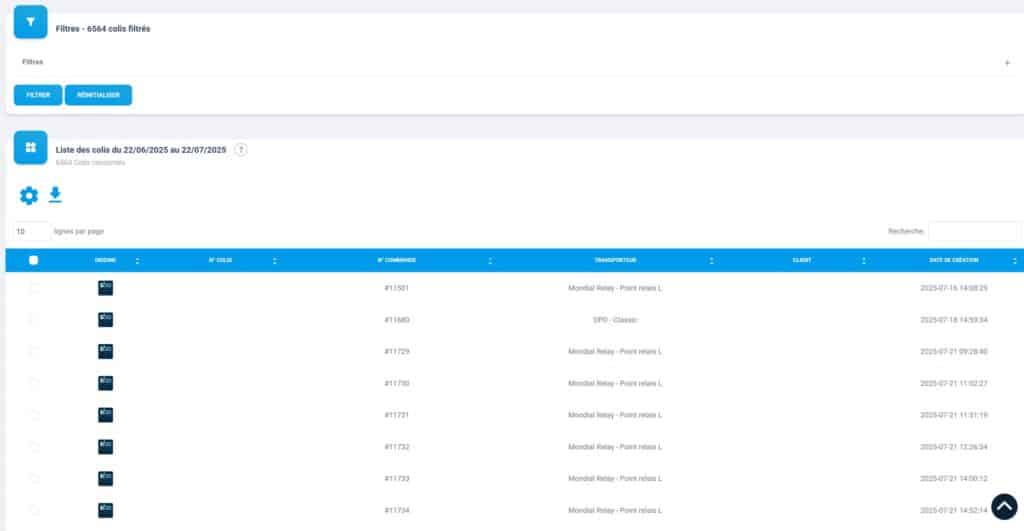1024x531 pixels.
Task: Click the Recherche search field
Action: [973, 231]
